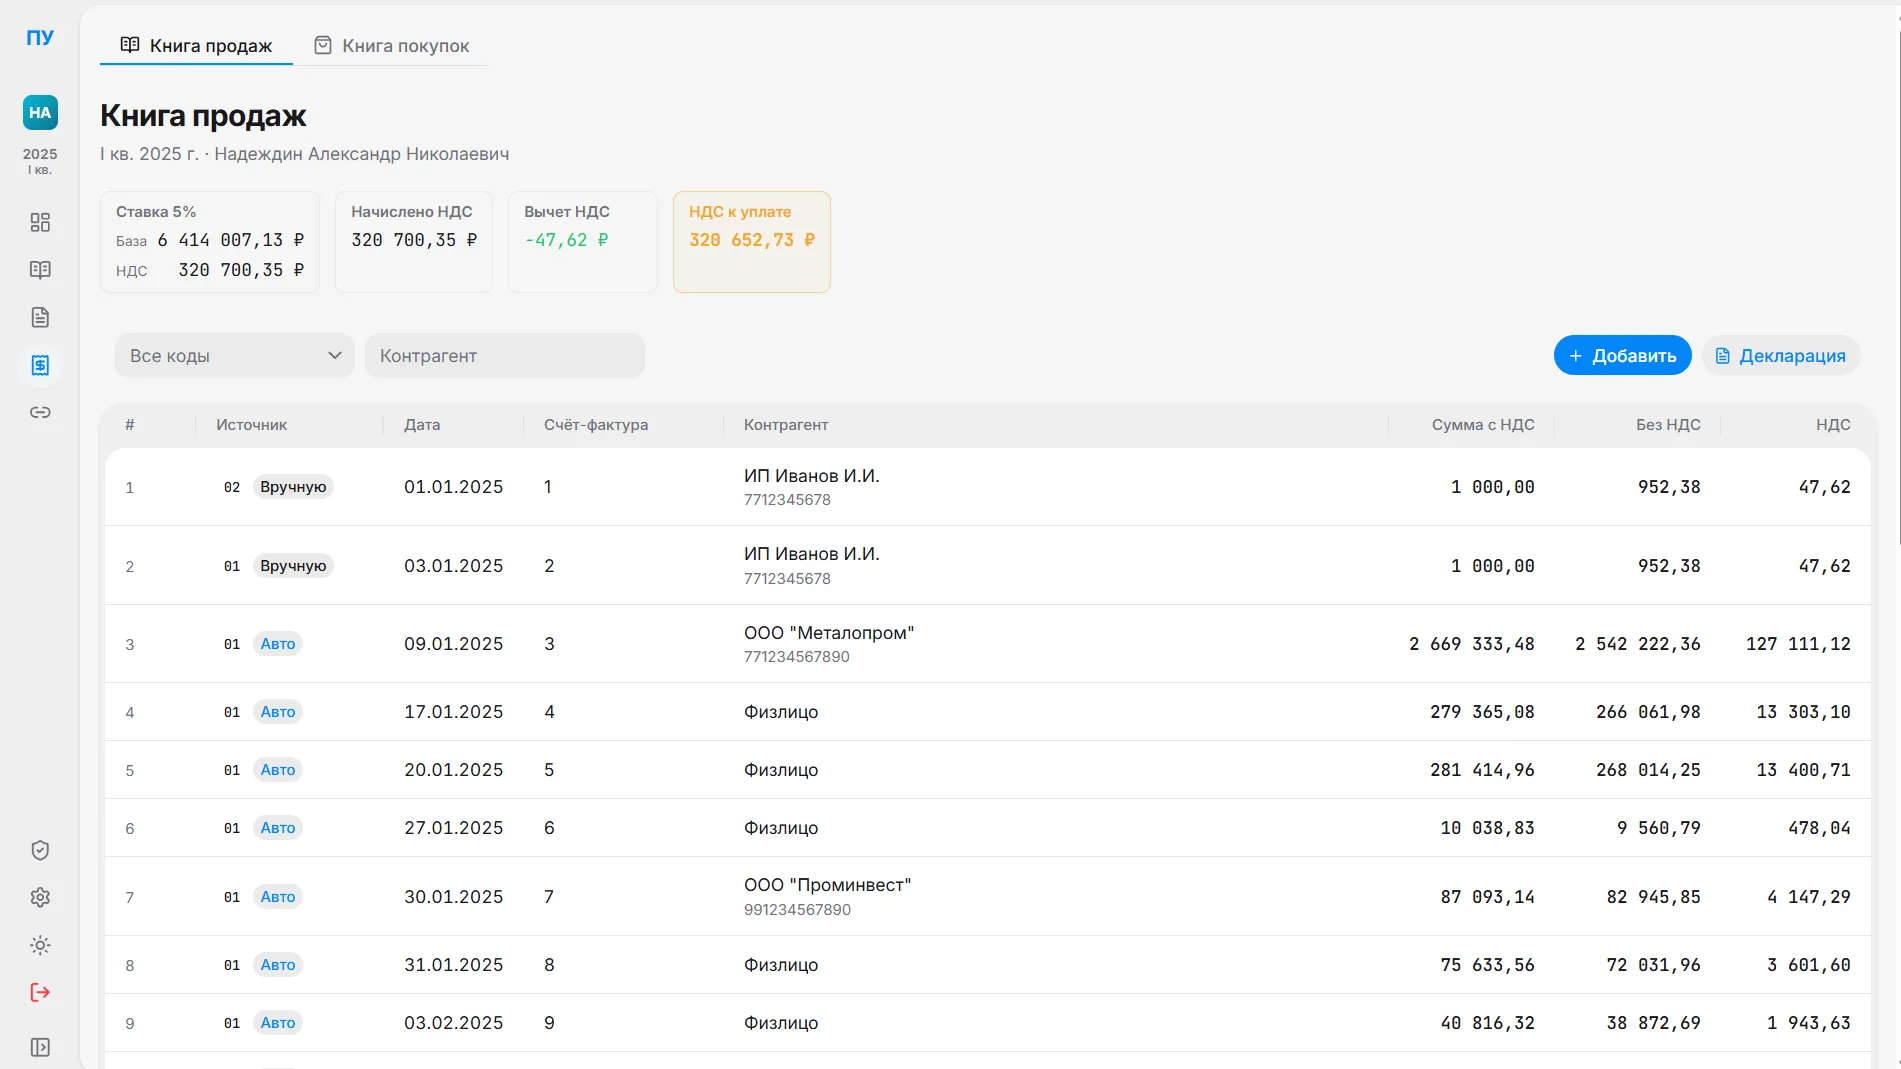Click the НДС к уплате summary card
This screenshot has height=1069, width=1901.
[x=751, y=242]
